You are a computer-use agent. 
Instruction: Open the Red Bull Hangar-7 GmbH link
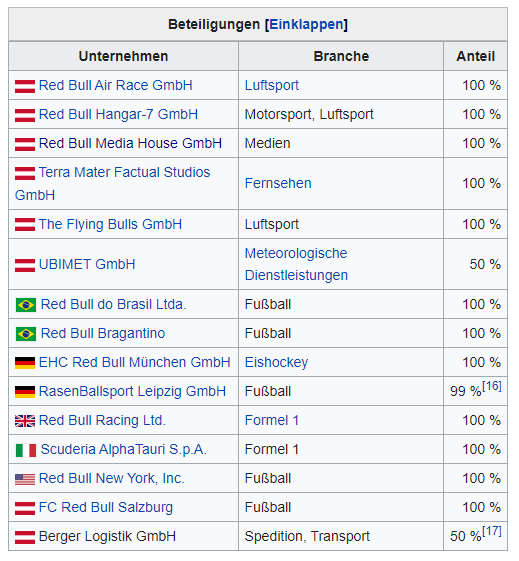point(118,114)
